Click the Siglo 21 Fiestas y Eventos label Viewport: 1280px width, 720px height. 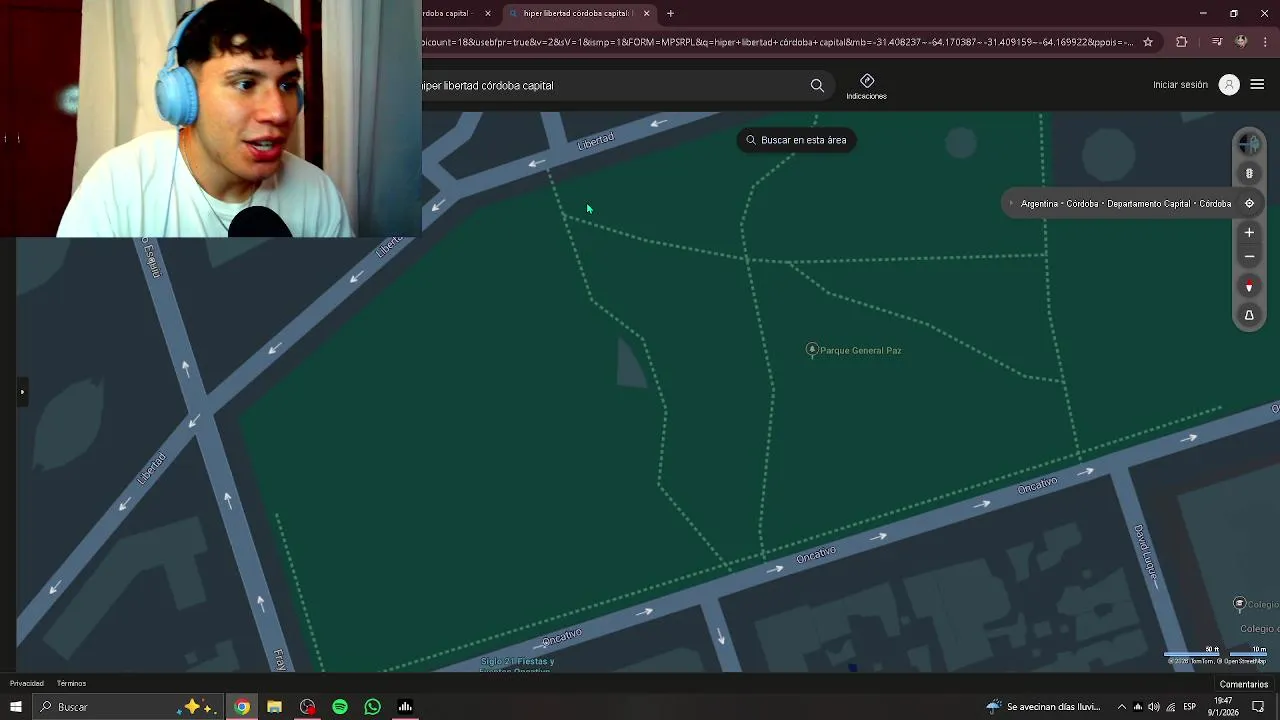[x=517, y=665]
